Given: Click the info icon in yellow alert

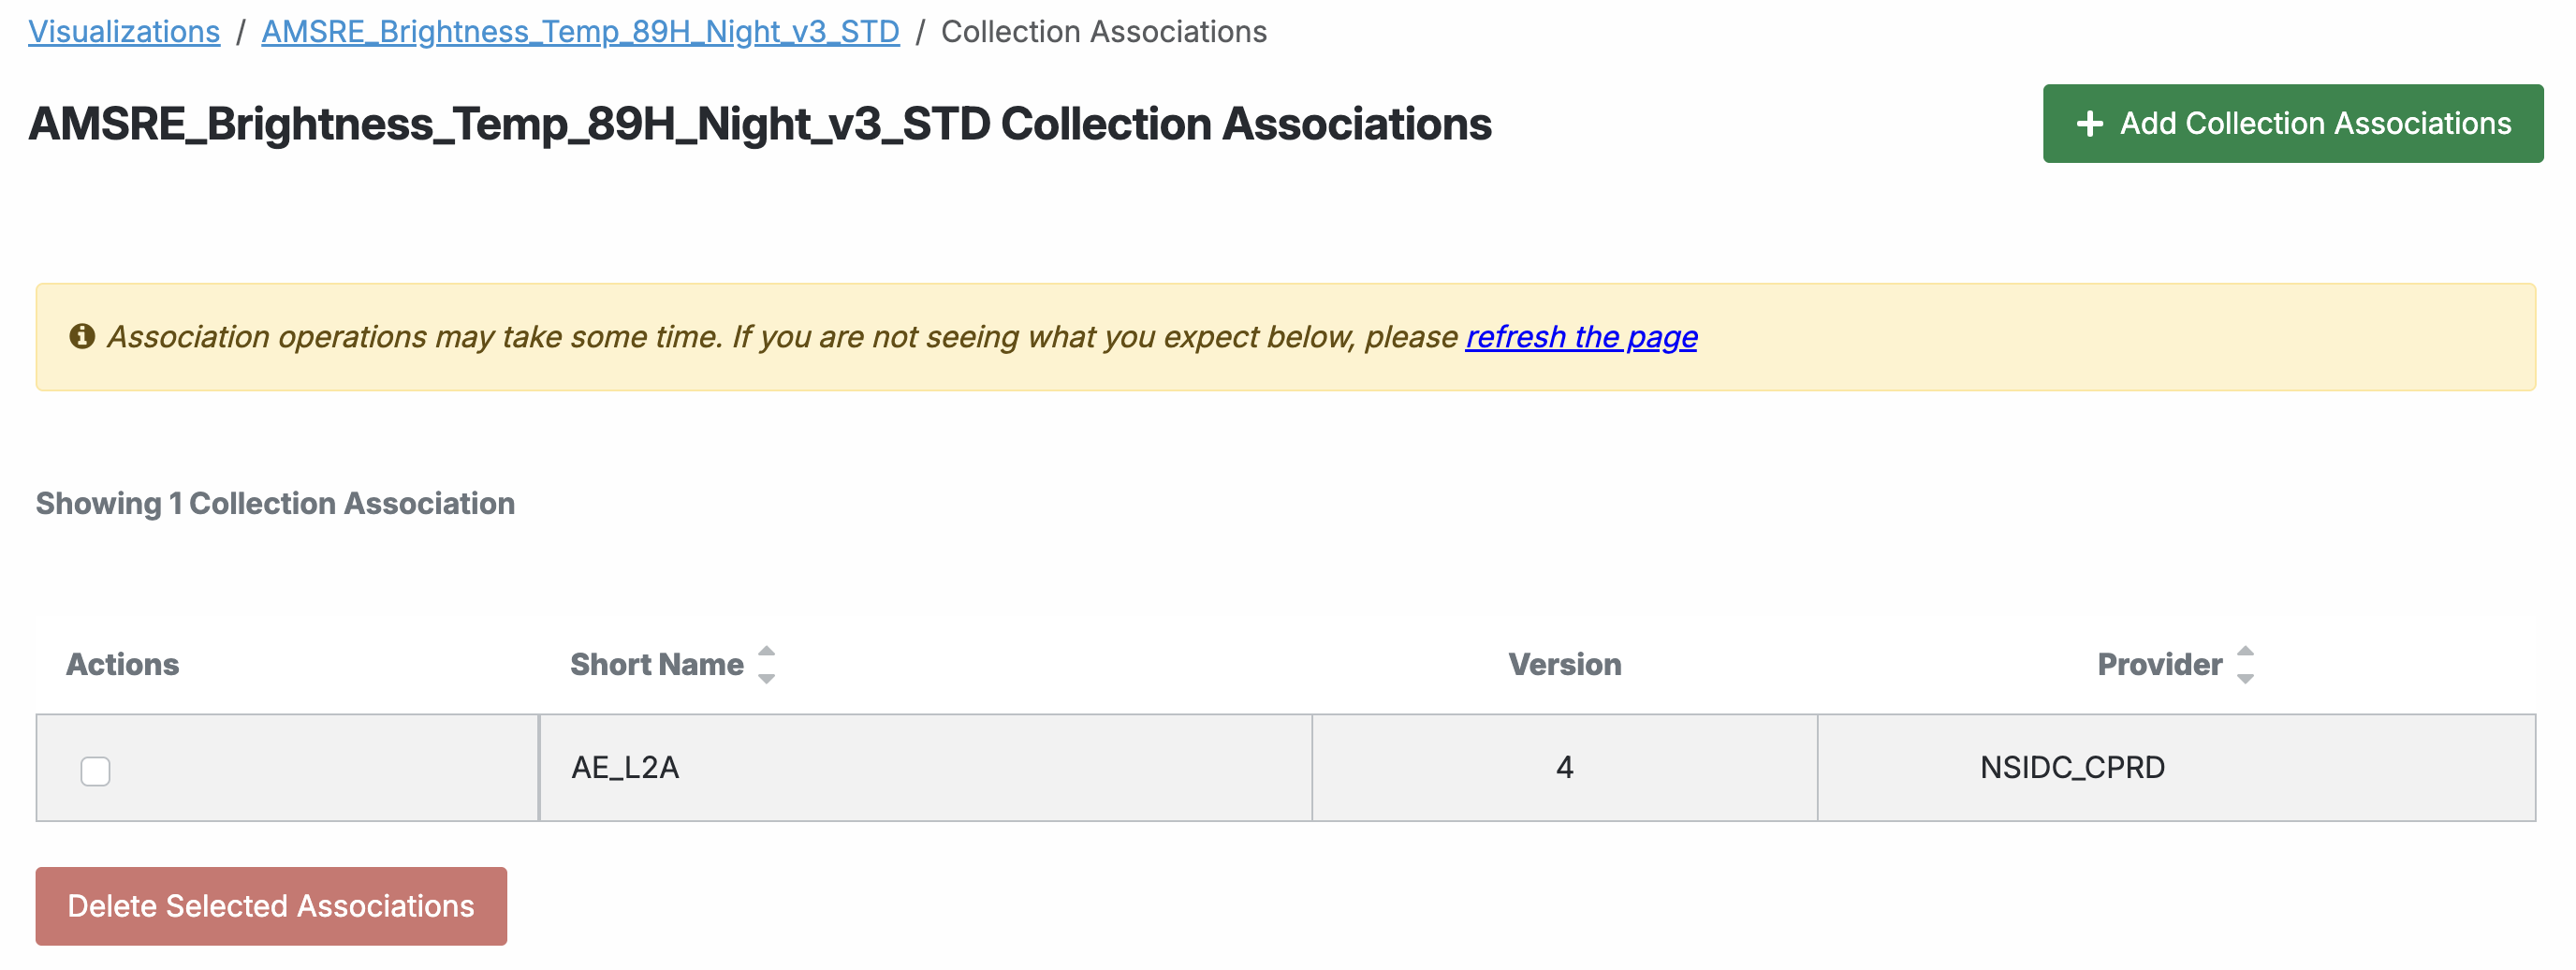Looking at the screenshot, I should tap(82, 337).
